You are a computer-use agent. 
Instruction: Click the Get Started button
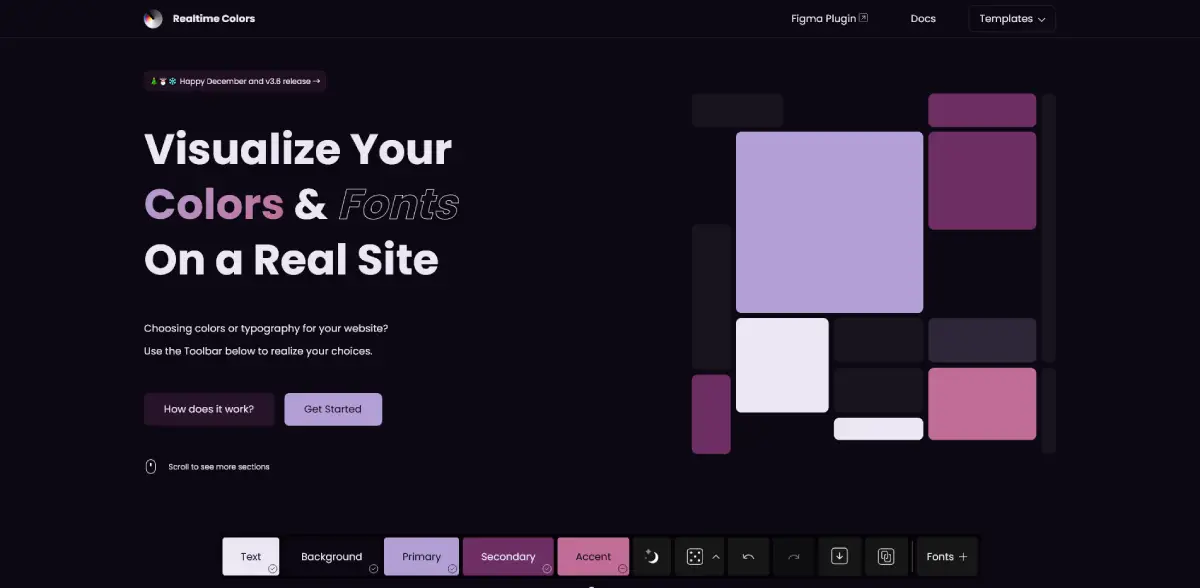(333, 409)
